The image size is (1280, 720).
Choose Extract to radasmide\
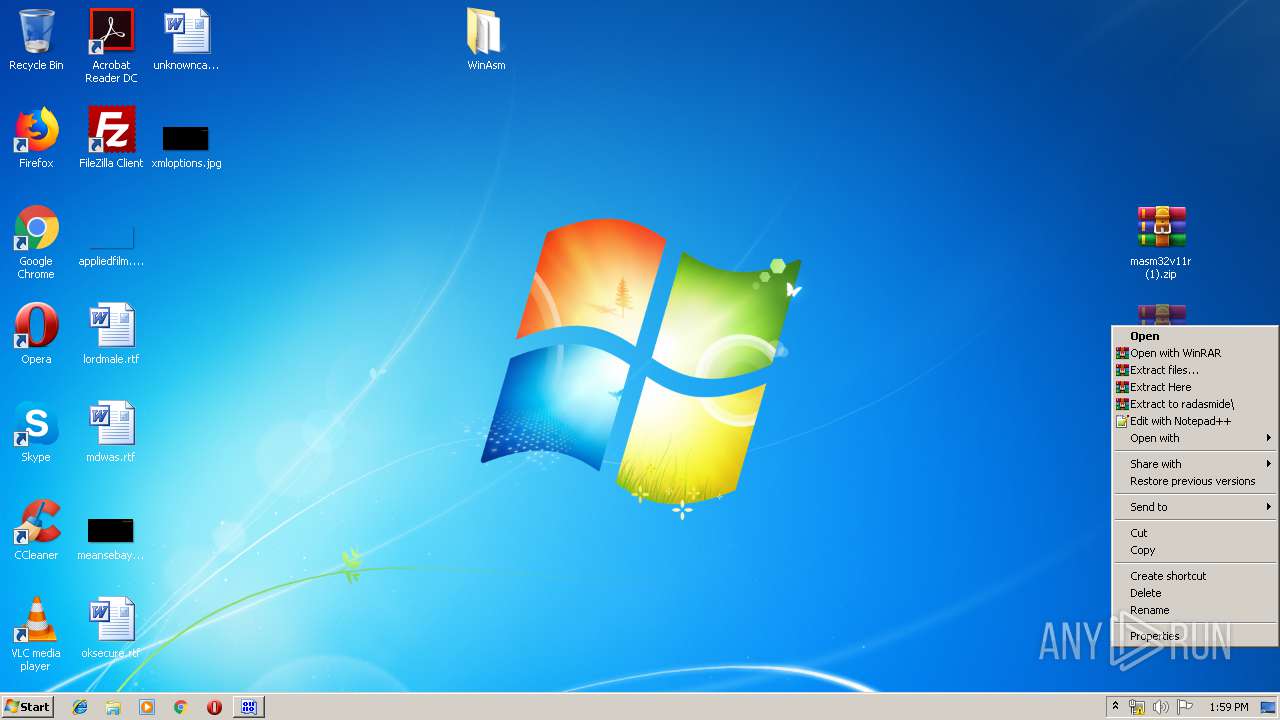pyautogui.click(x=1195, y=404)
